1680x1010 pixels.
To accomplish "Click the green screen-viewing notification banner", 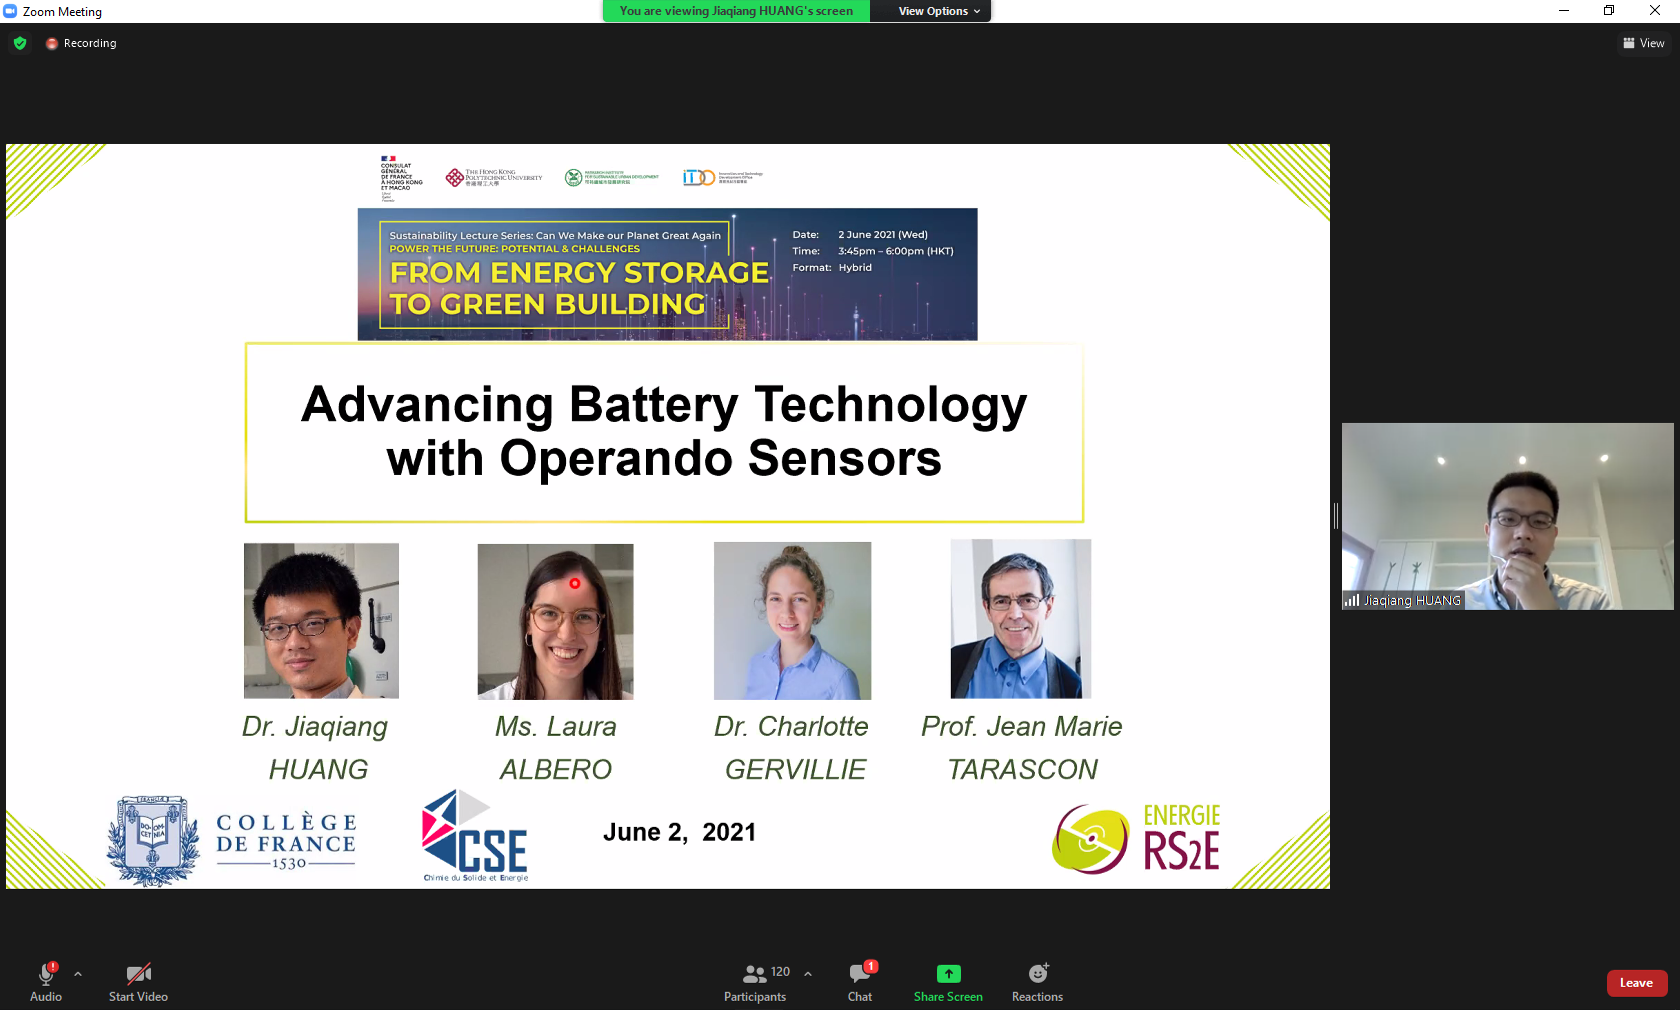I will [x=736, y=11].
